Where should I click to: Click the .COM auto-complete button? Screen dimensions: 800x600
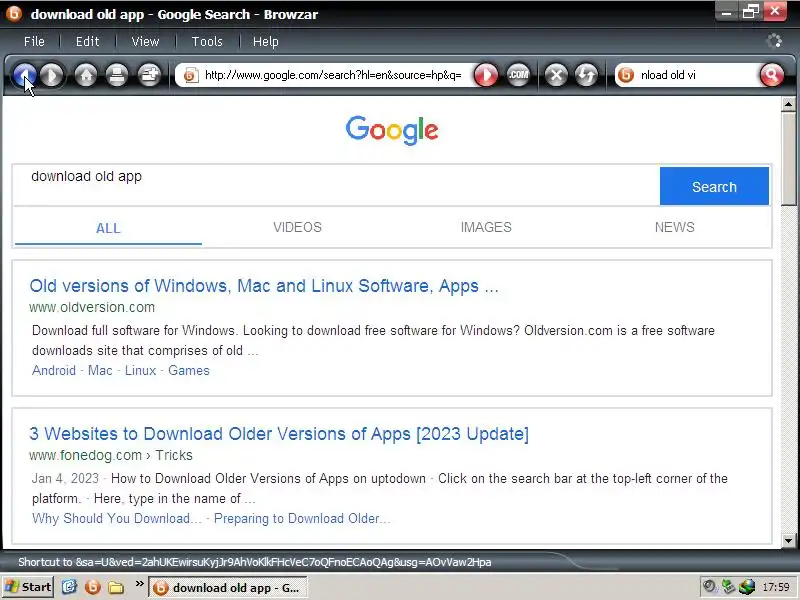pyautogui.click(x=518, y=76)
